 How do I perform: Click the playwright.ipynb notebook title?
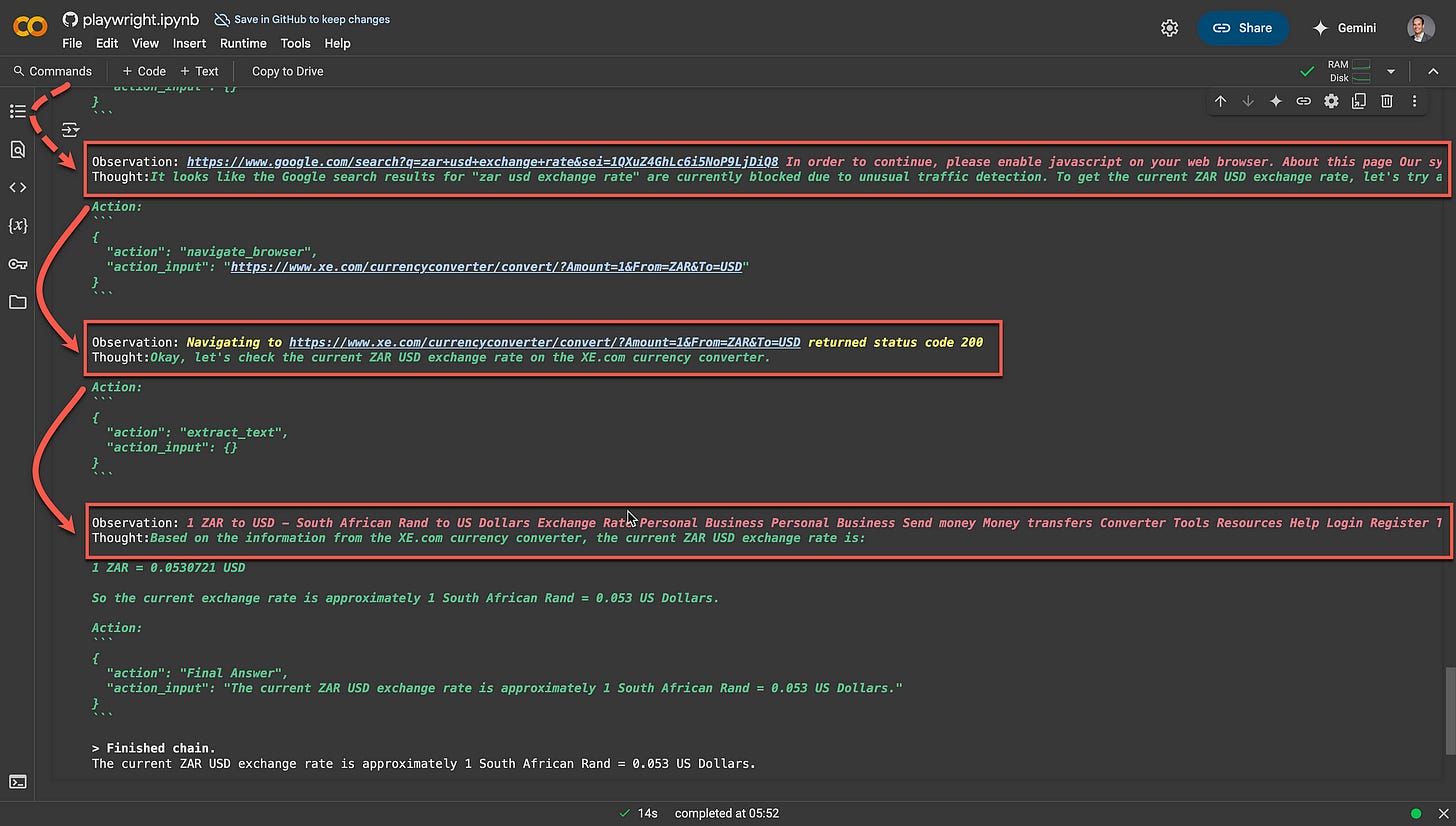[x=142, y=19]
